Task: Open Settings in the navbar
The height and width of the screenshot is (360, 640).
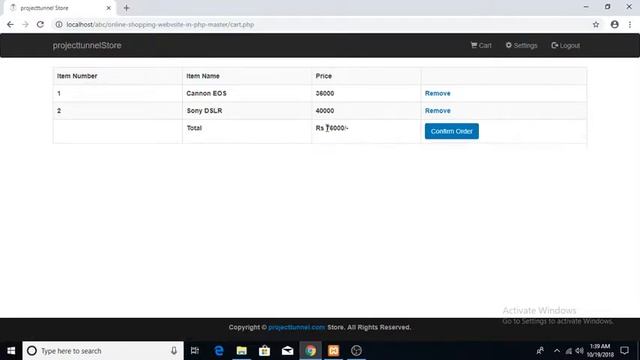Action: pyautogui.click(x=521, y=45)
